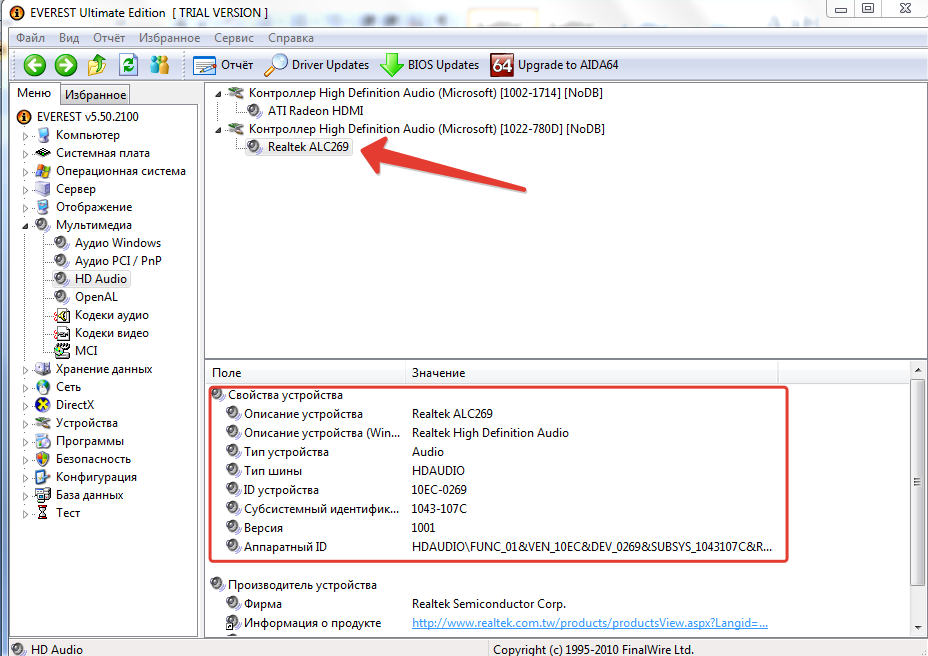Switch to the Избранное tab

coord(95,95)
